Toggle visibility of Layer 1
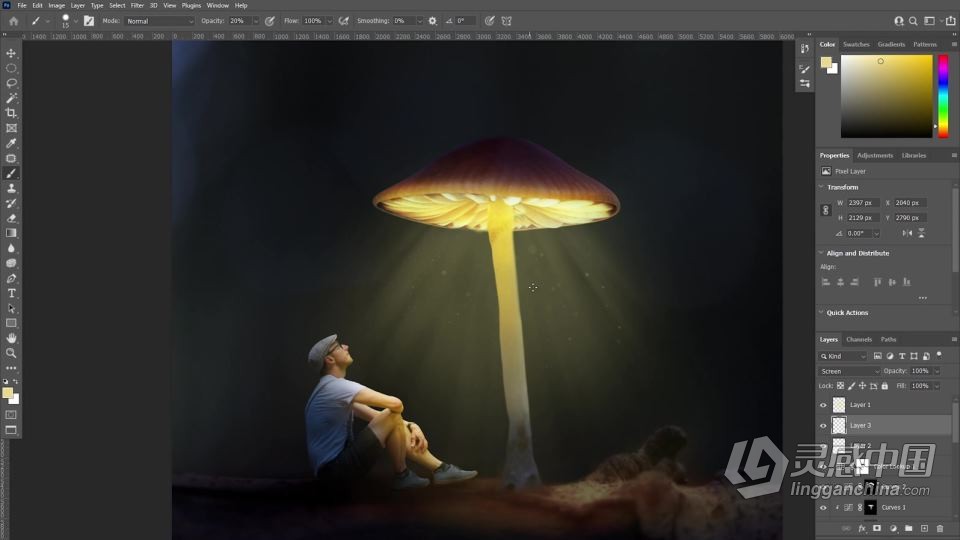The width and height of the screenshot is (960, 540). [823, 405]
